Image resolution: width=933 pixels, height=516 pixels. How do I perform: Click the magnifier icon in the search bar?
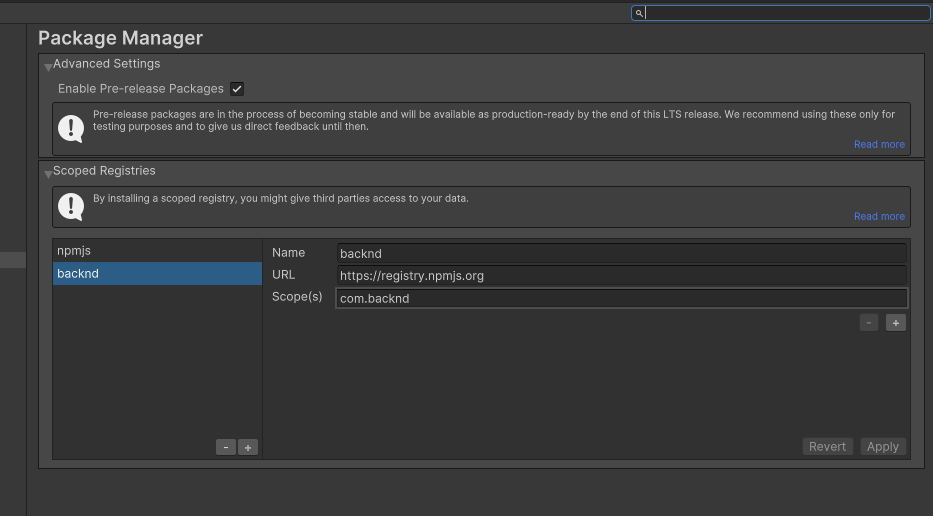click(639, 13)
